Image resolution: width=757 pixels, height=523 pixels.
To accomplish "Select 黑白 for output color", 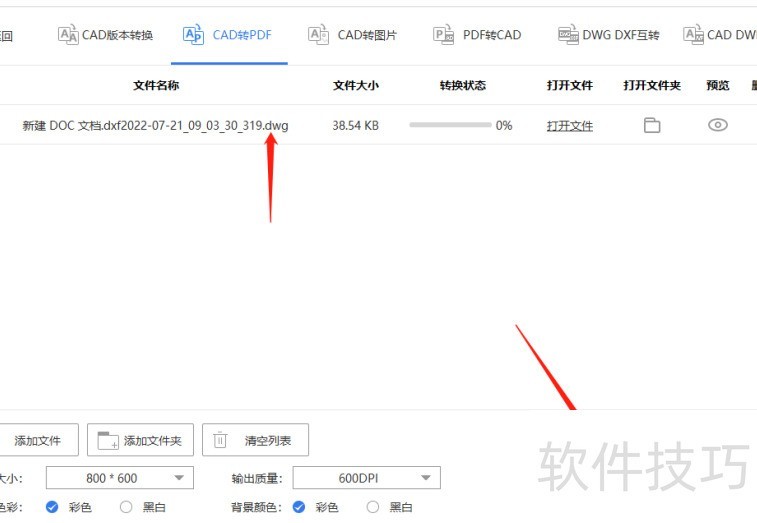I will (126, 507).
